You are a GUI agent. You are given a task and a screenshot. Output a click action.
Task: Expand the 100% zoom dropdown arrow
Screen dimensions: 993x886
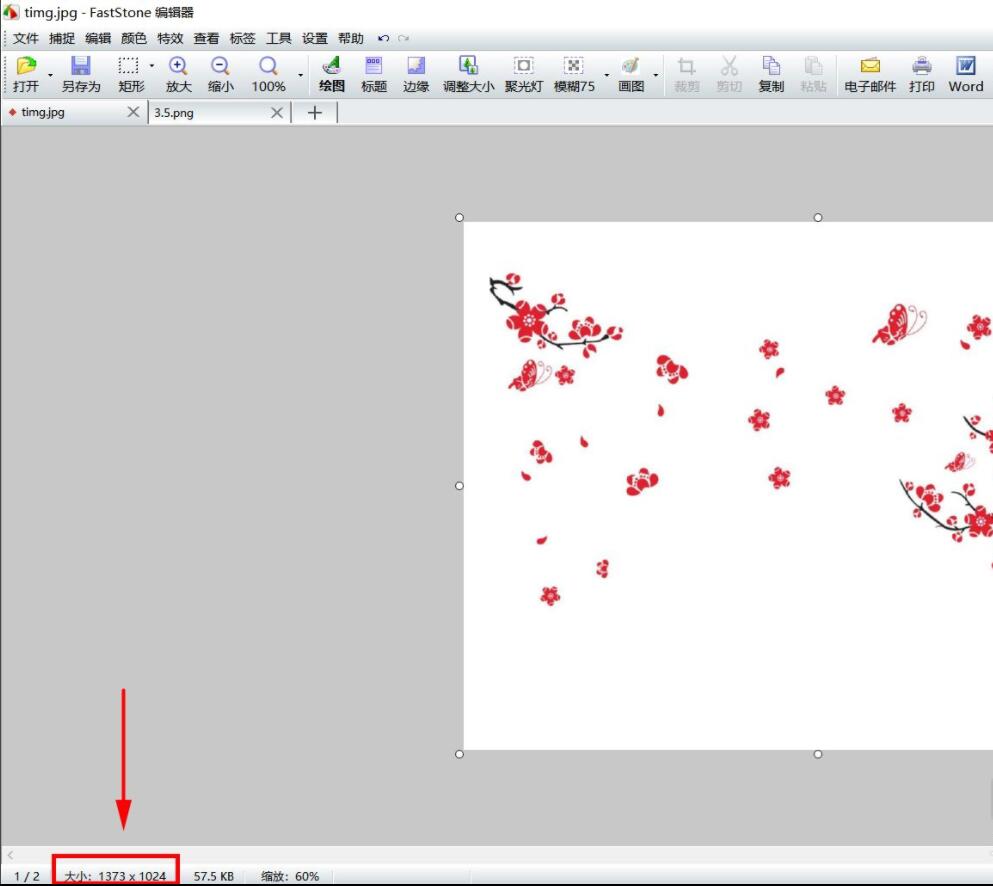click(x=300, y=75)
